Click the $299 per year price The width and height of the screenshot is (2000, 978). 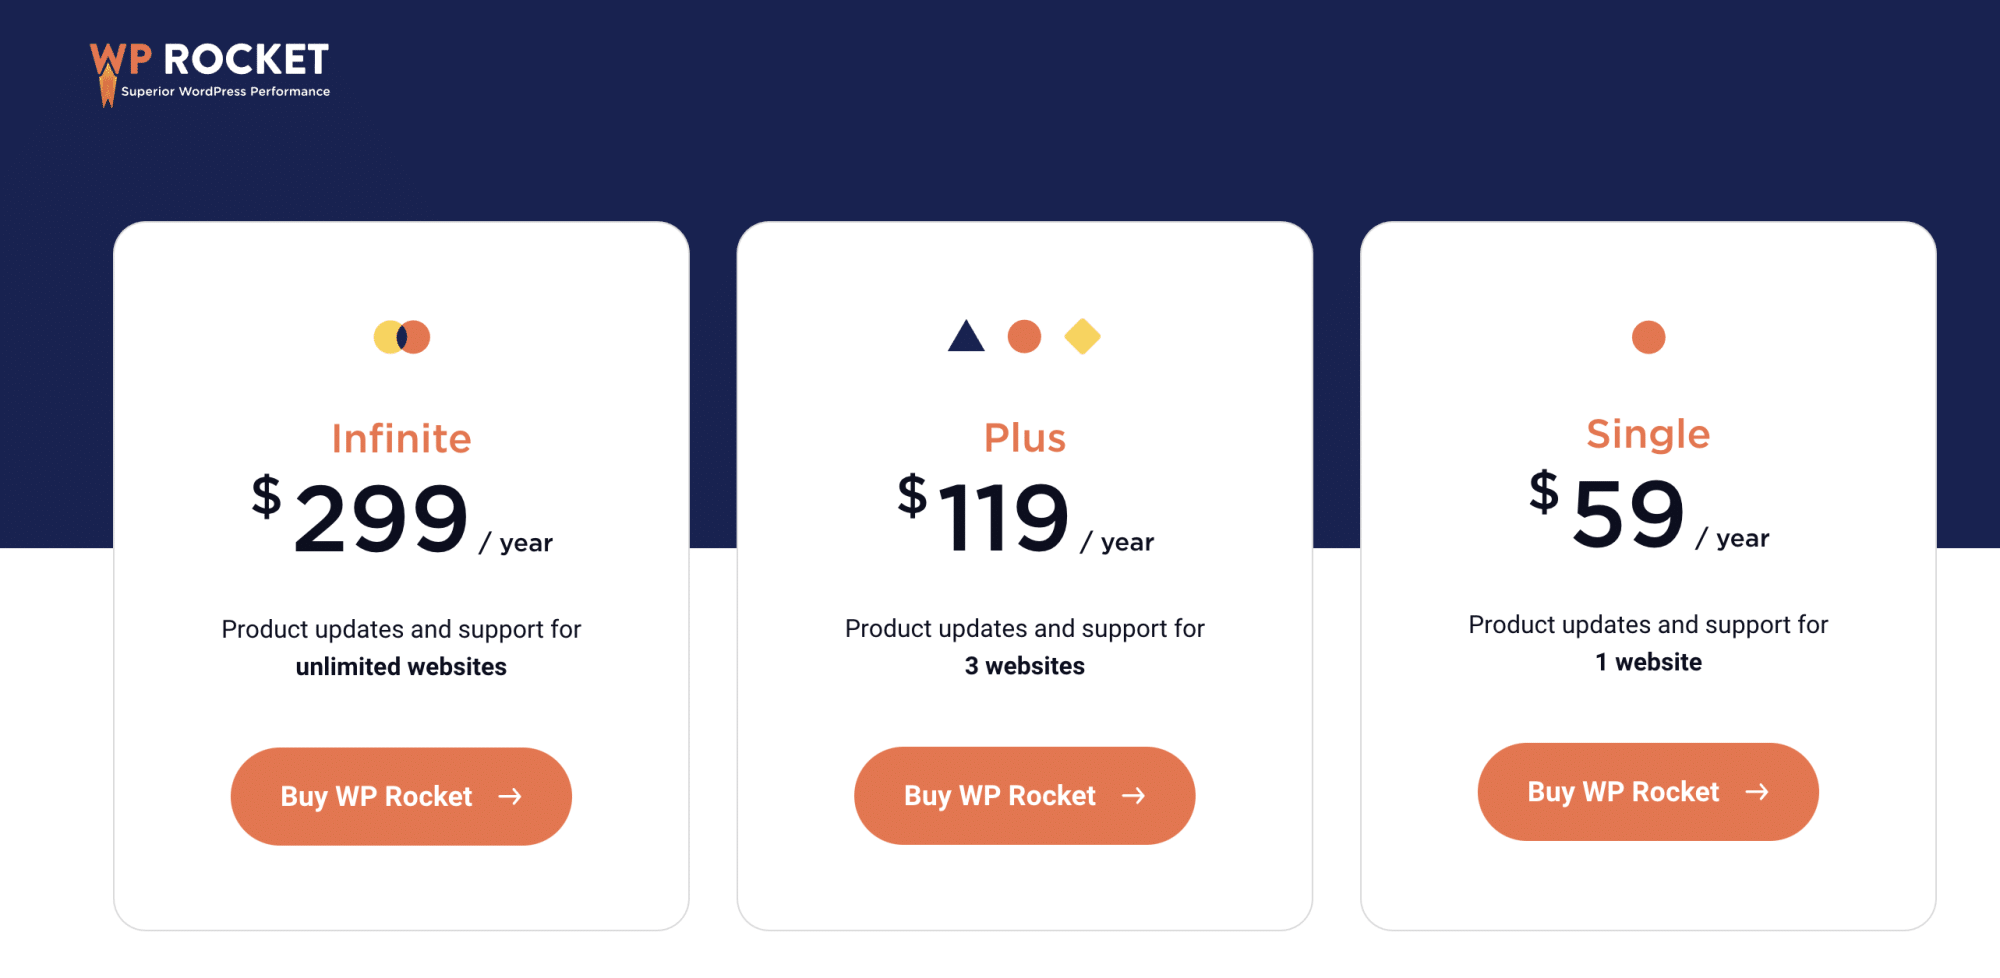[382, 517]
